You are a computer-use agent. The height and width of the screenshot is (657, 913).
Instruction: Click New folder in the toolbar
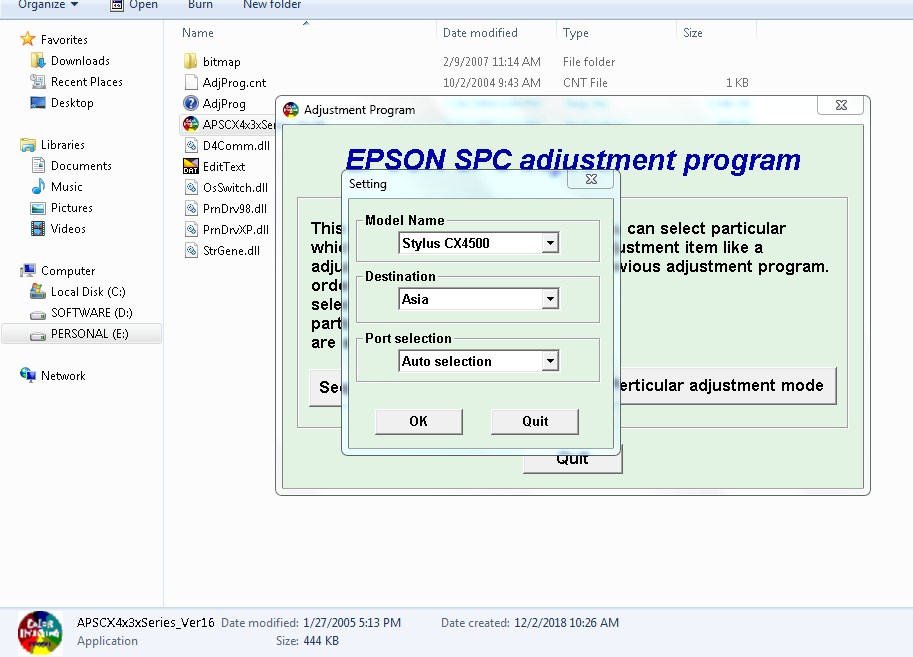coord(272,5)
